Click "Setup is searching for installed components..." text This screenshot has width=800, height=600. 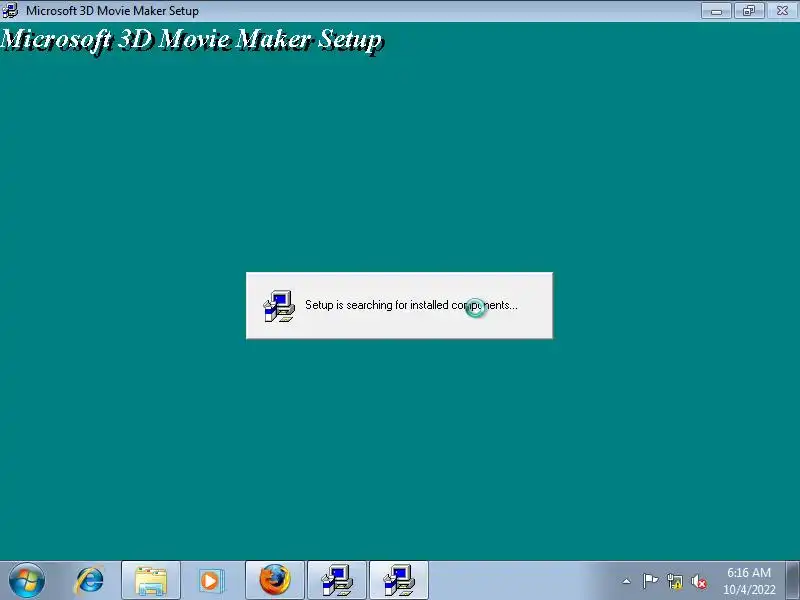coord(411,305)
